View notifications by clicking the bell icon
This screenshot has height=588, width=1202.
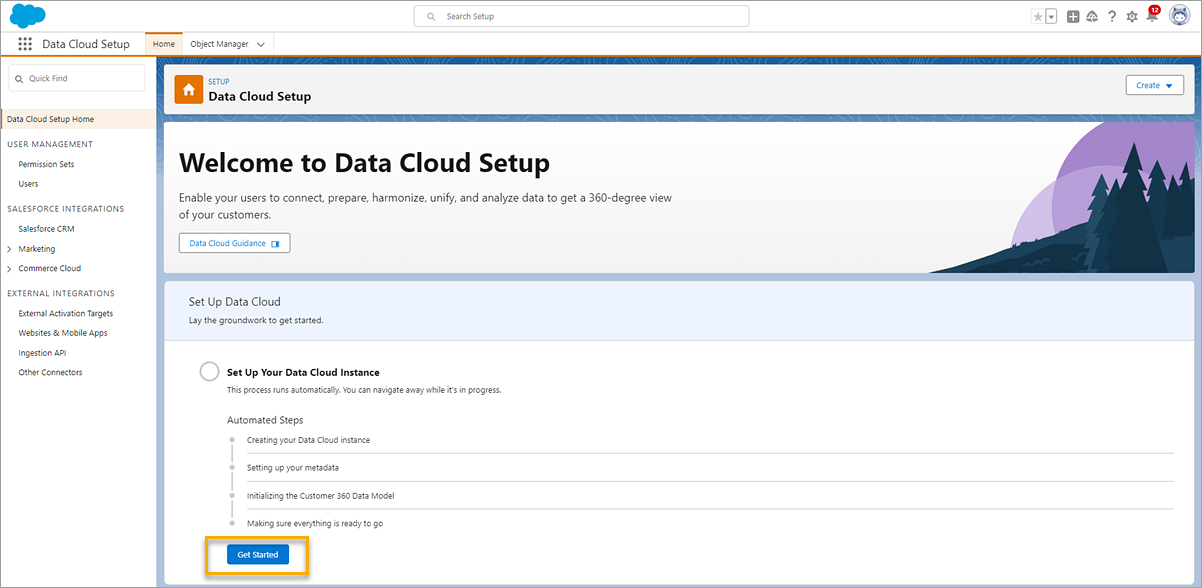coord(1151,16)
